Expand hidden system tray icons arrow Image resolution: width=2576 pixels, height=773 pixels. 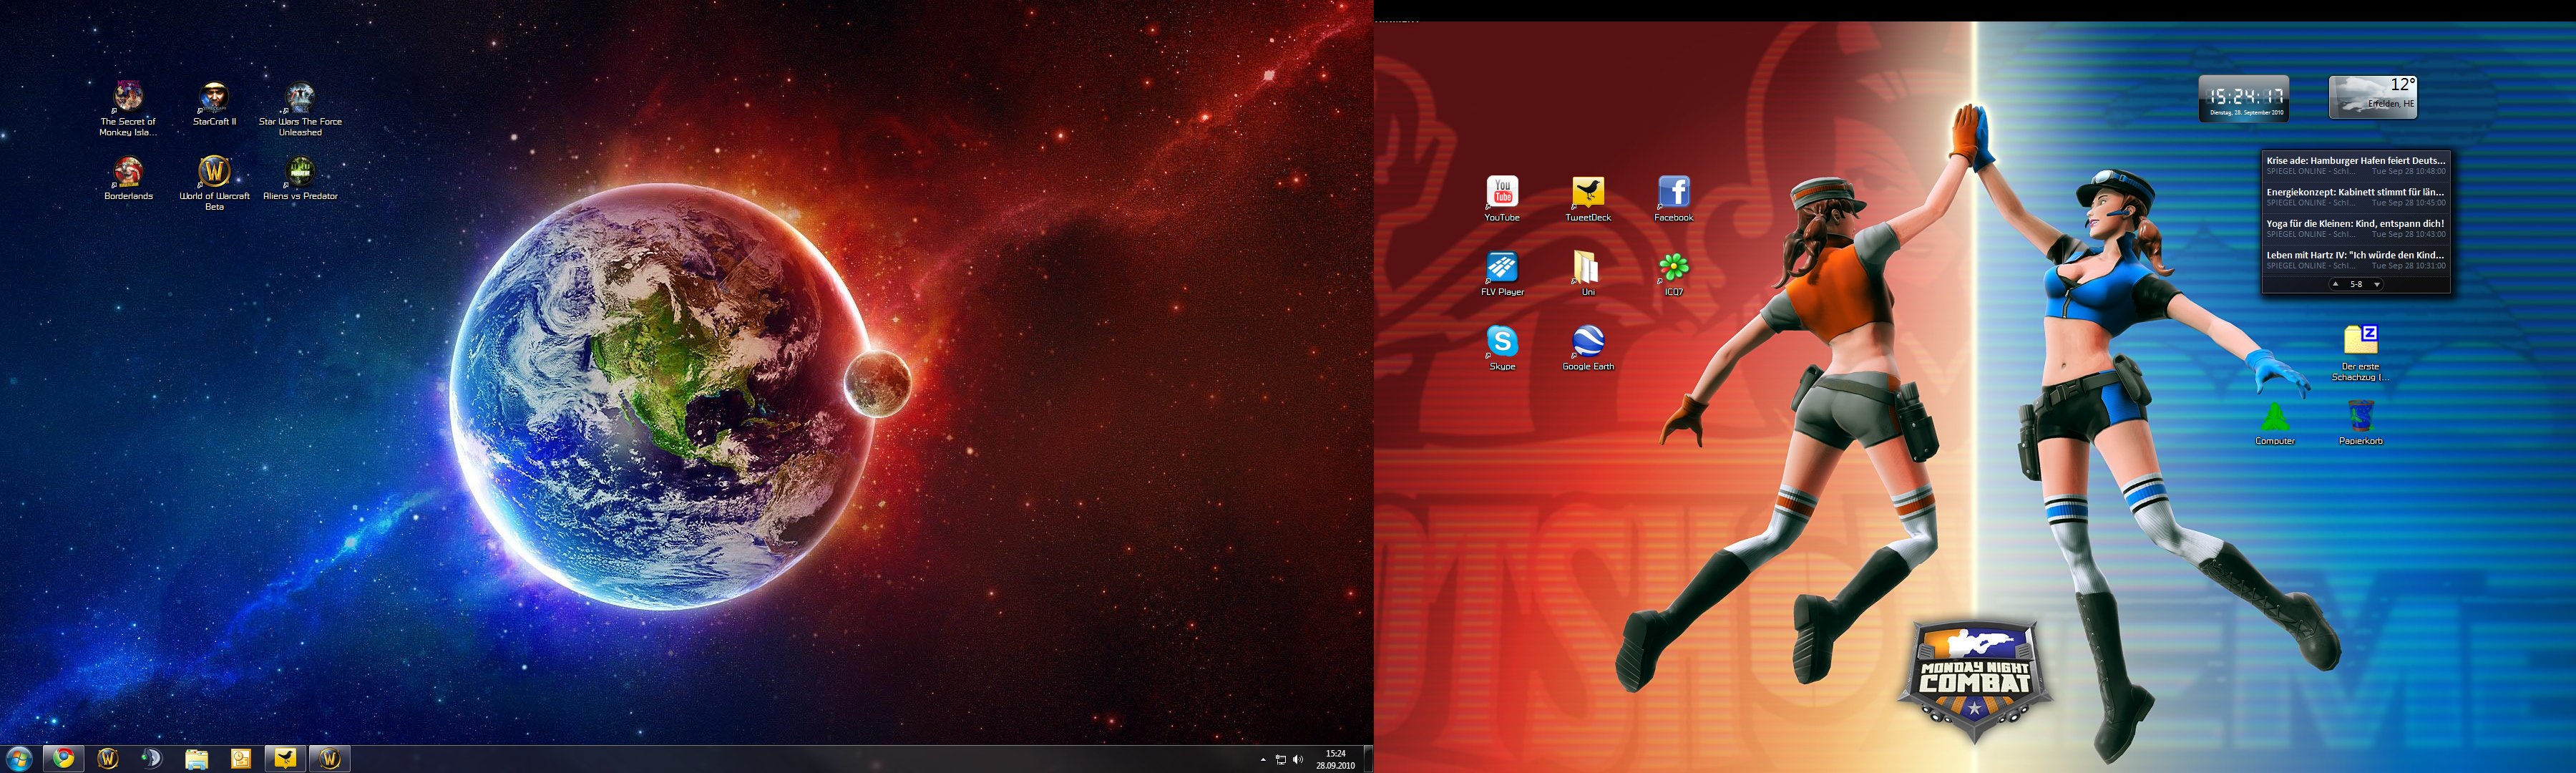tap(1263, 760)
